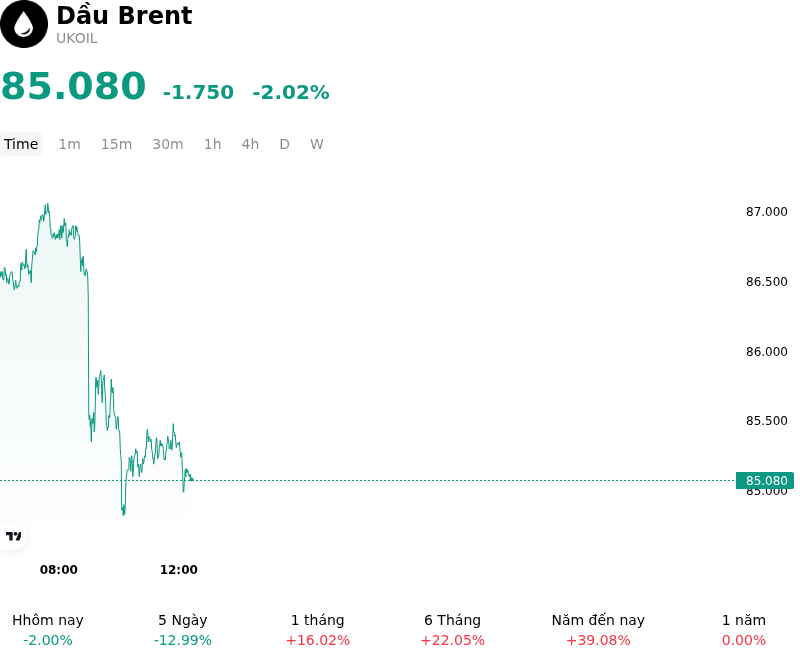Open the TradingView logo badge
800x660 pixels.
(x=13, y=536)
